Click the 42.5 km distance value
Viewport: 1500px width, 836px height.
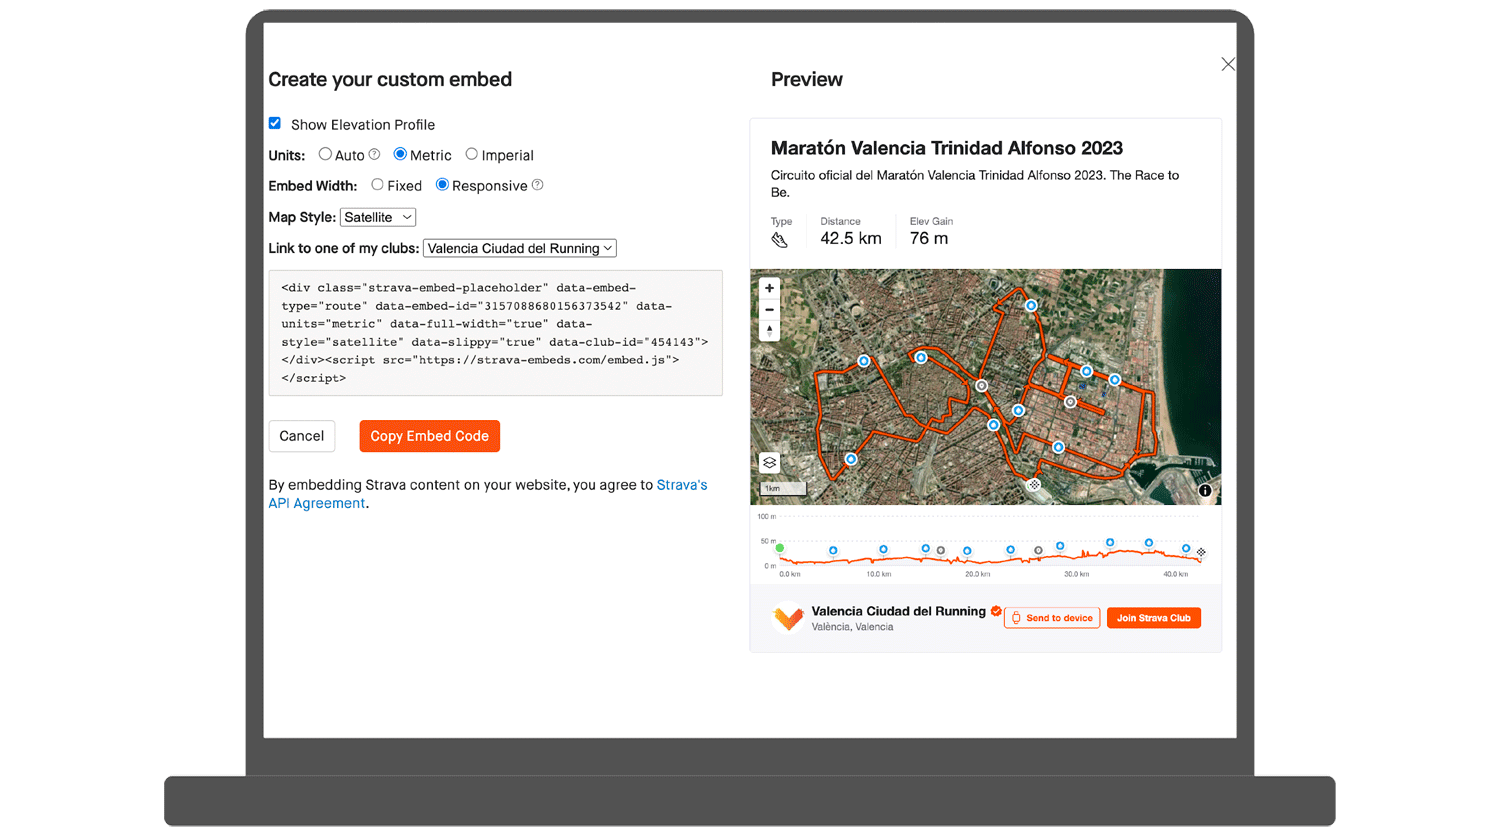point(851,238)
